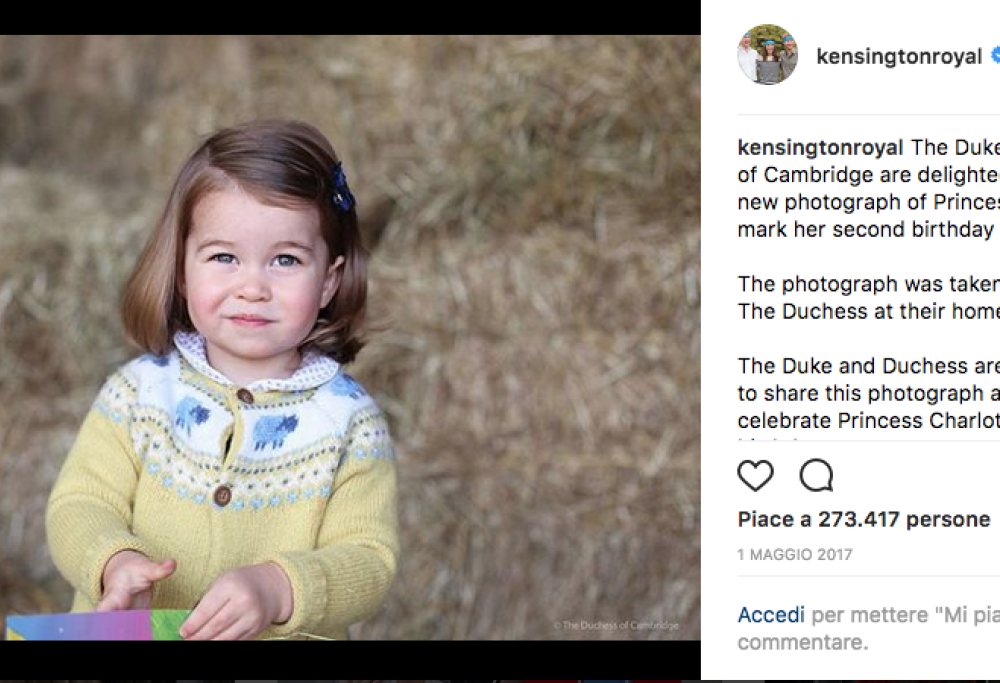The height and width of the screenshot is (683, 1000).
Task: Click the brown cardigan button
Action: tap(223, 494)
